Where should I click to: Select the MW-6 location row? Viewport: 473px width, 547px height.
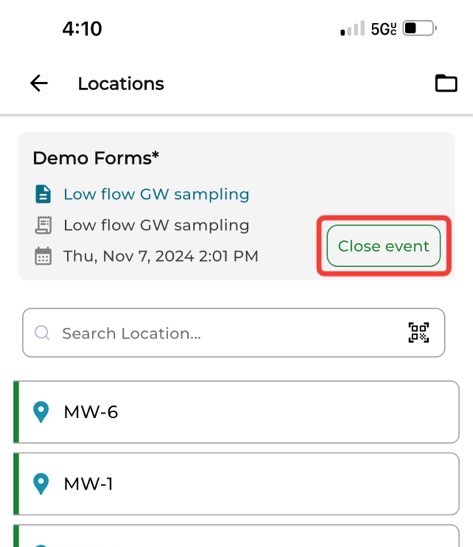pos(236,412)
